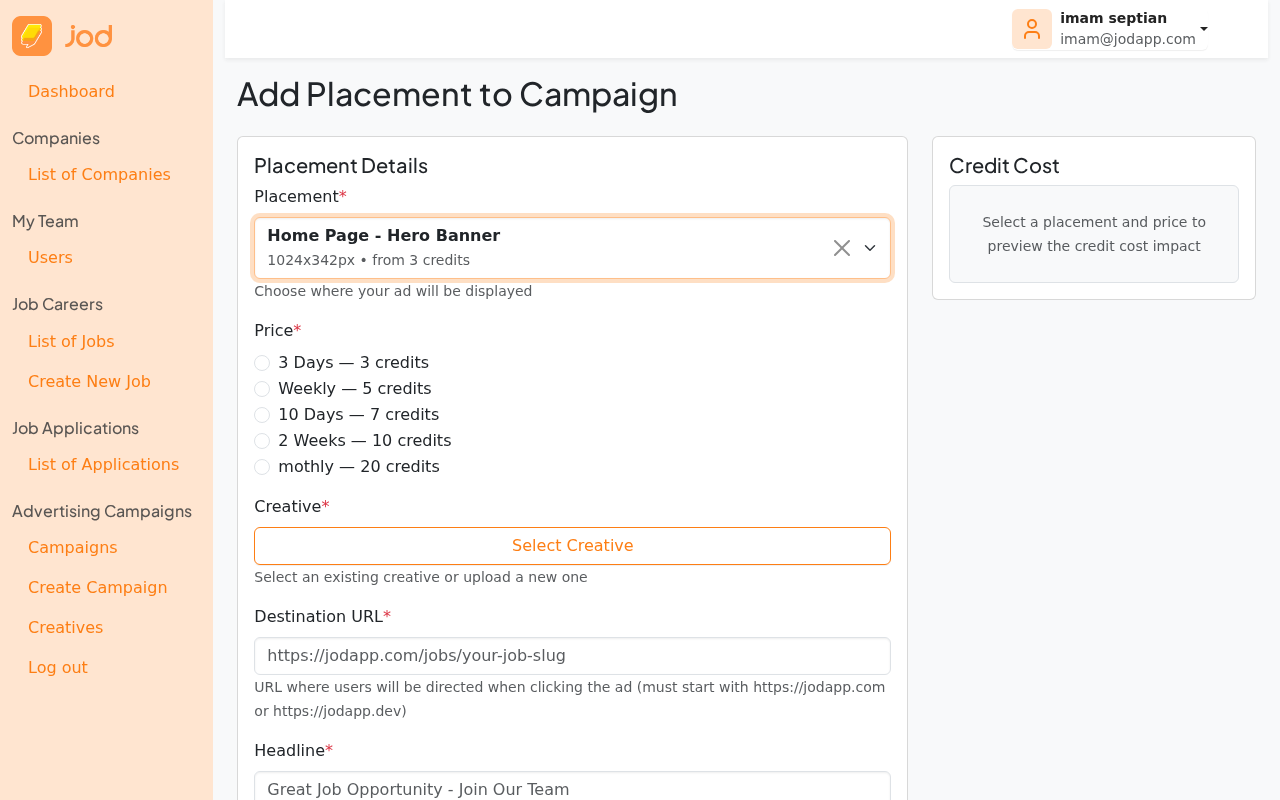
Task: Navigate to Create New Job
Action: tap(89, 382)
